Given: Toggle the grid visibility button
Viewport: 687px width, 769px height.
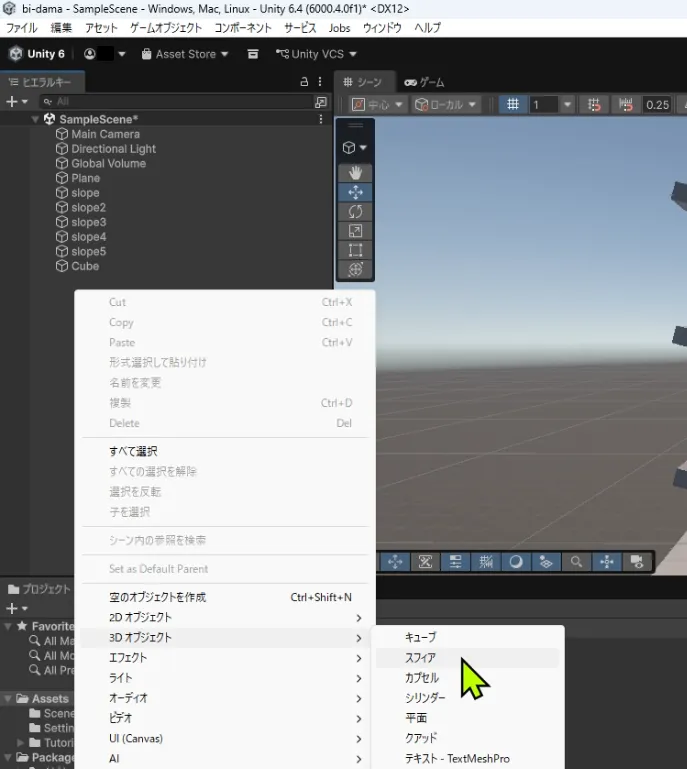Looking at the screenshot, I should coord(513,105).
